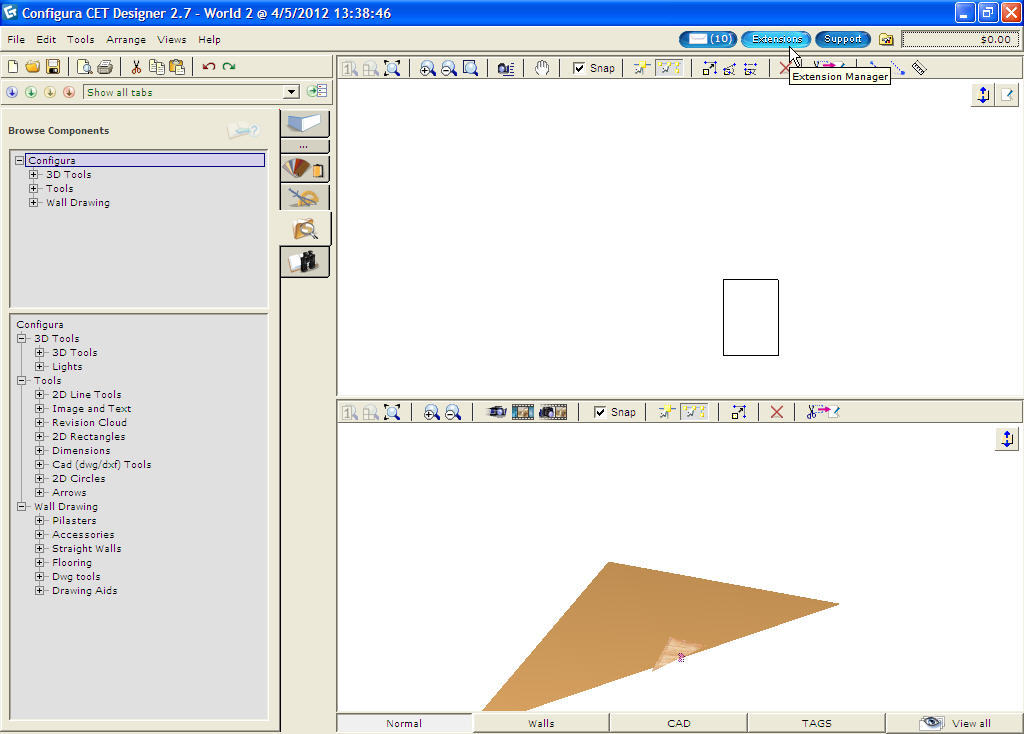1024x734 pixels.
Task: Click the green down-arrow circle icon
Action: coord(31,92)
